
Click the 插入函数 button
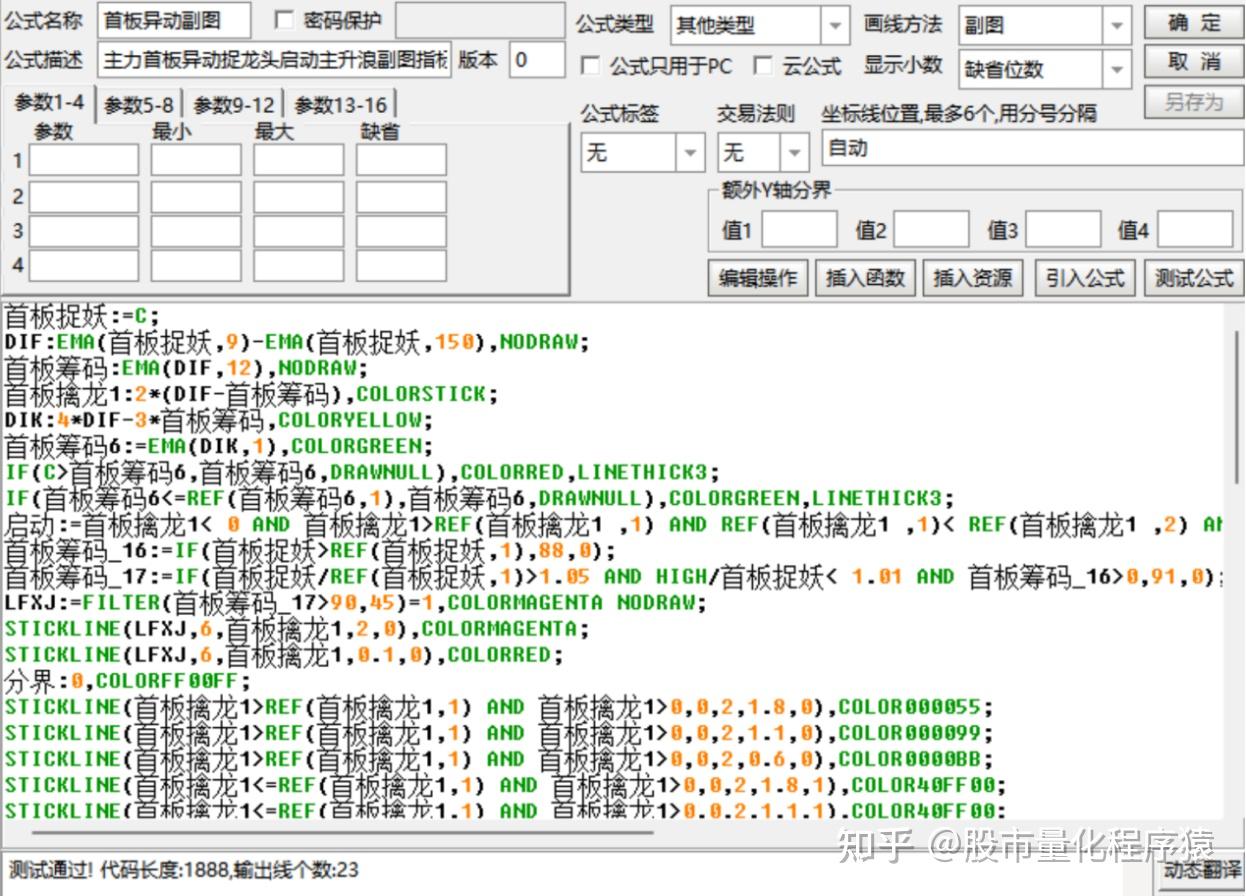pyautogui.click(x=865, y=277)
